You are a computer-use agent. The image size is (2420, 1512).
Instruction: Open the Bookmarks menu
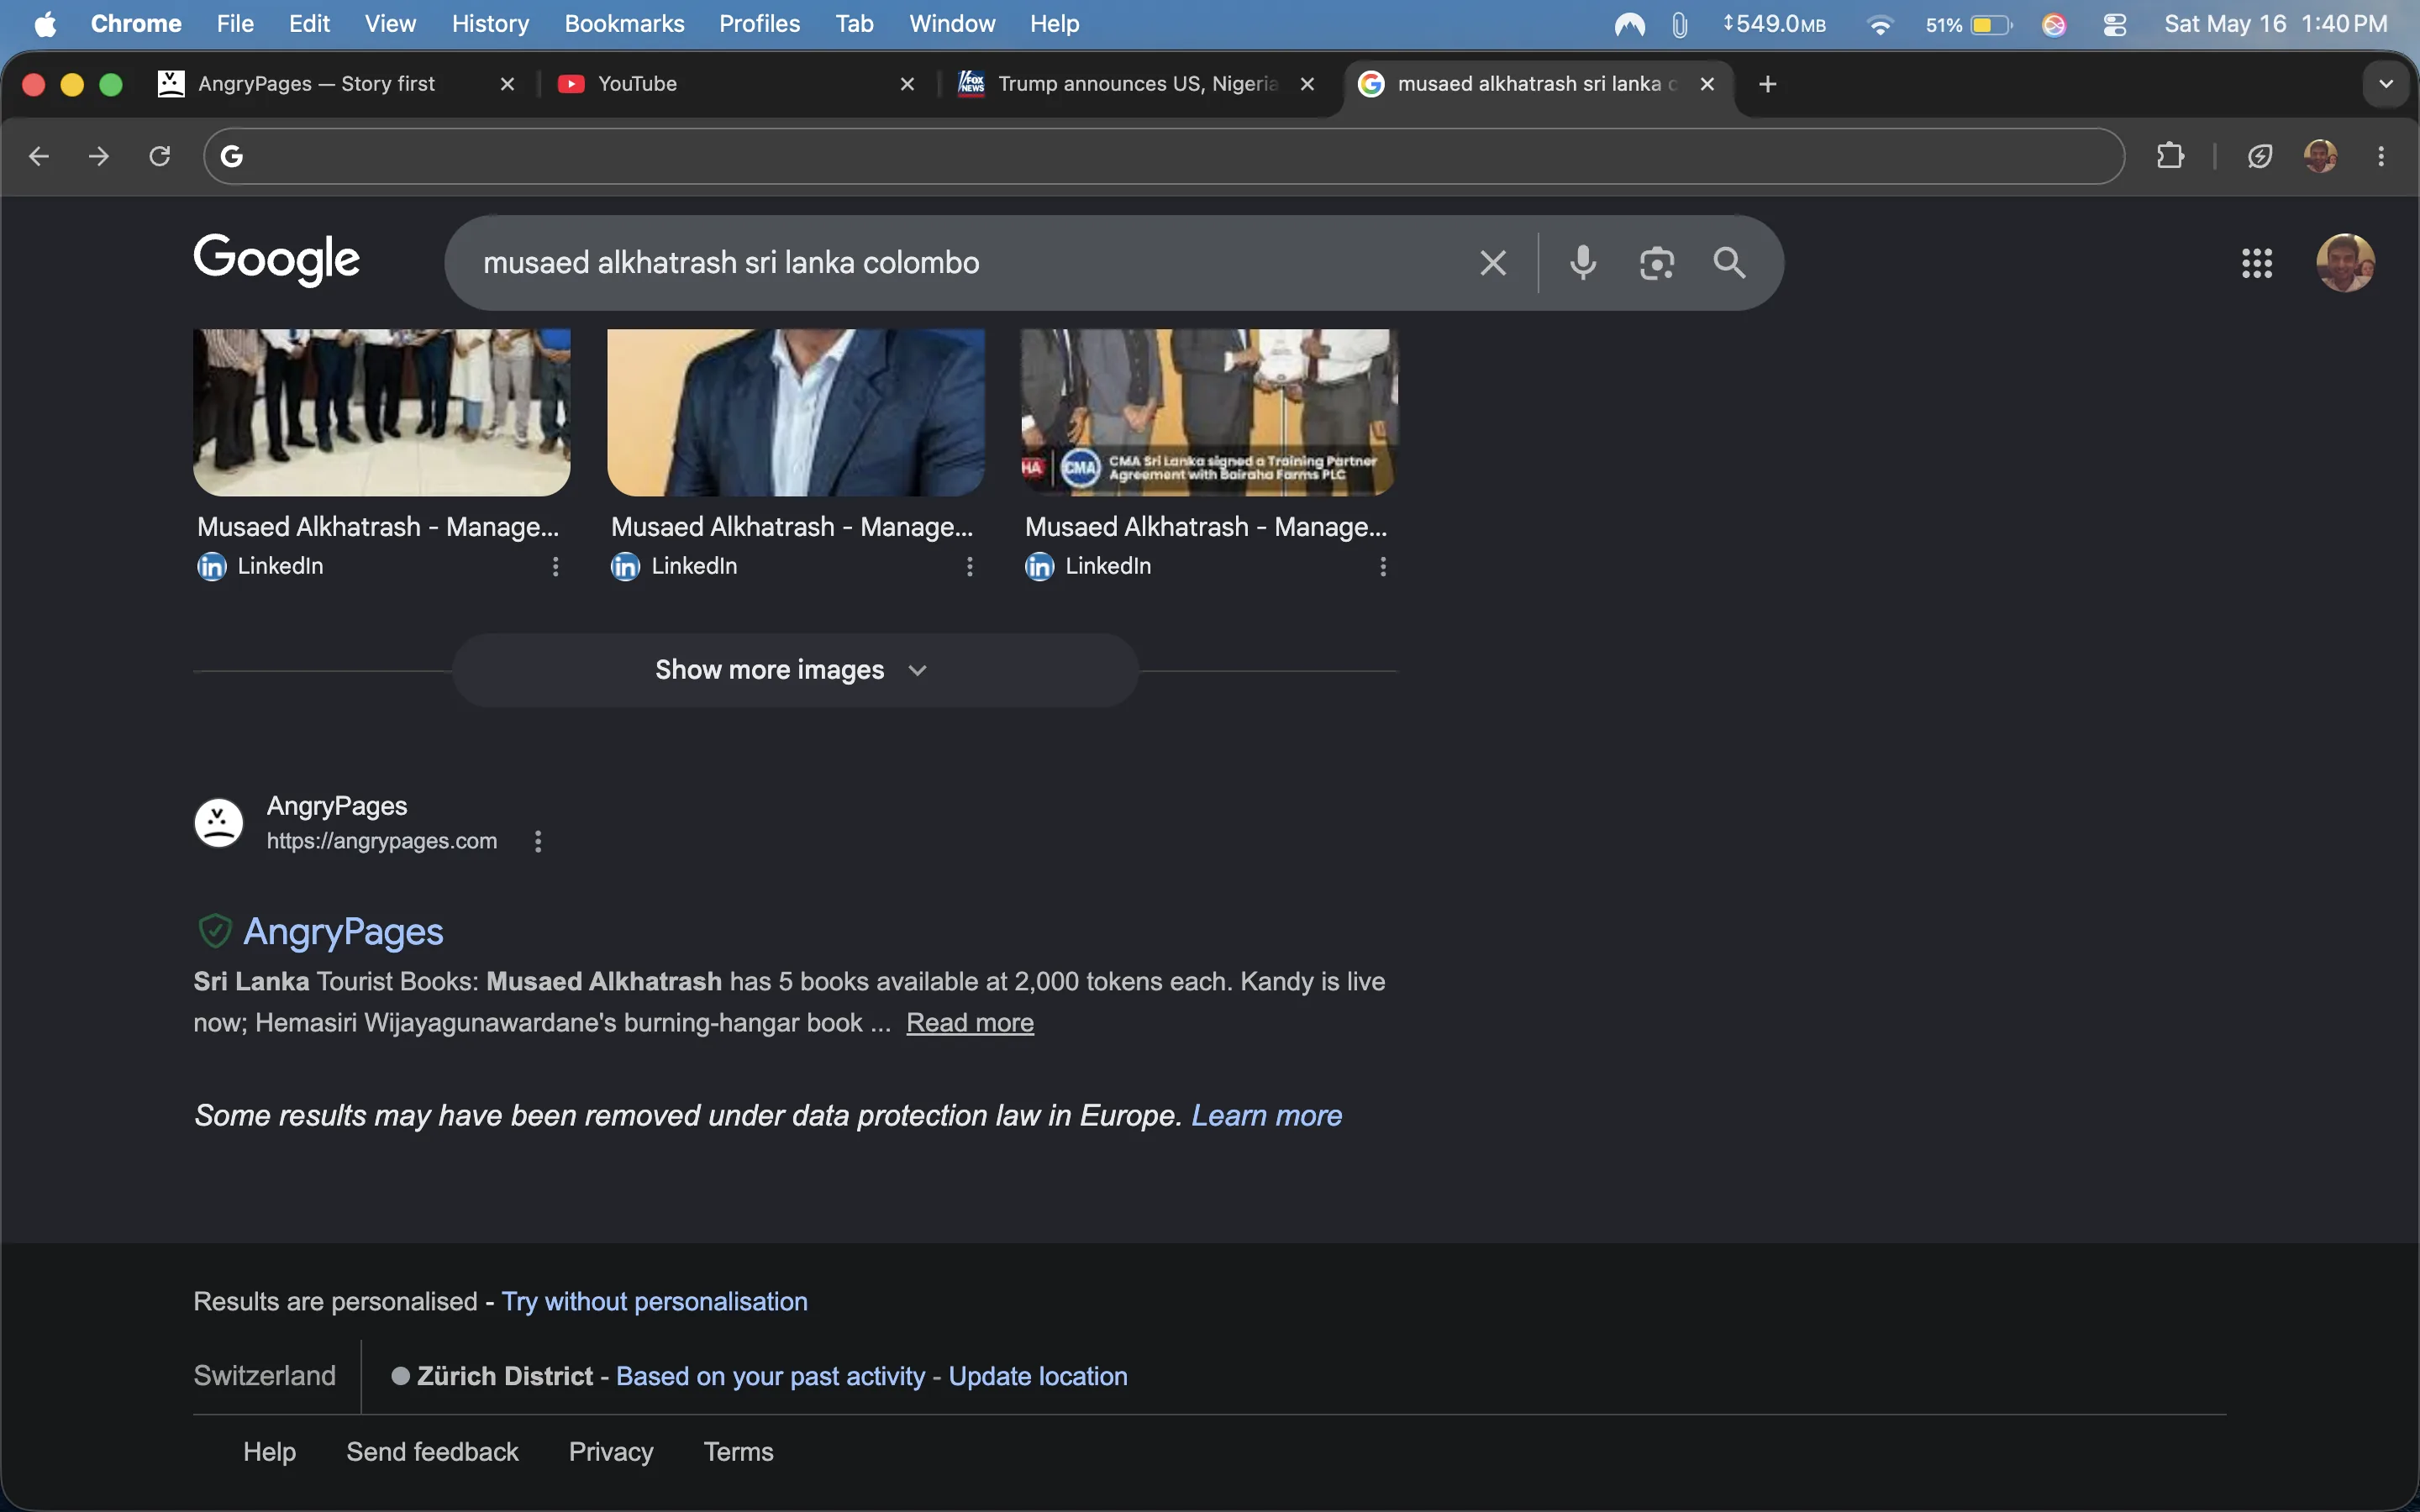(x=624, y=24)
